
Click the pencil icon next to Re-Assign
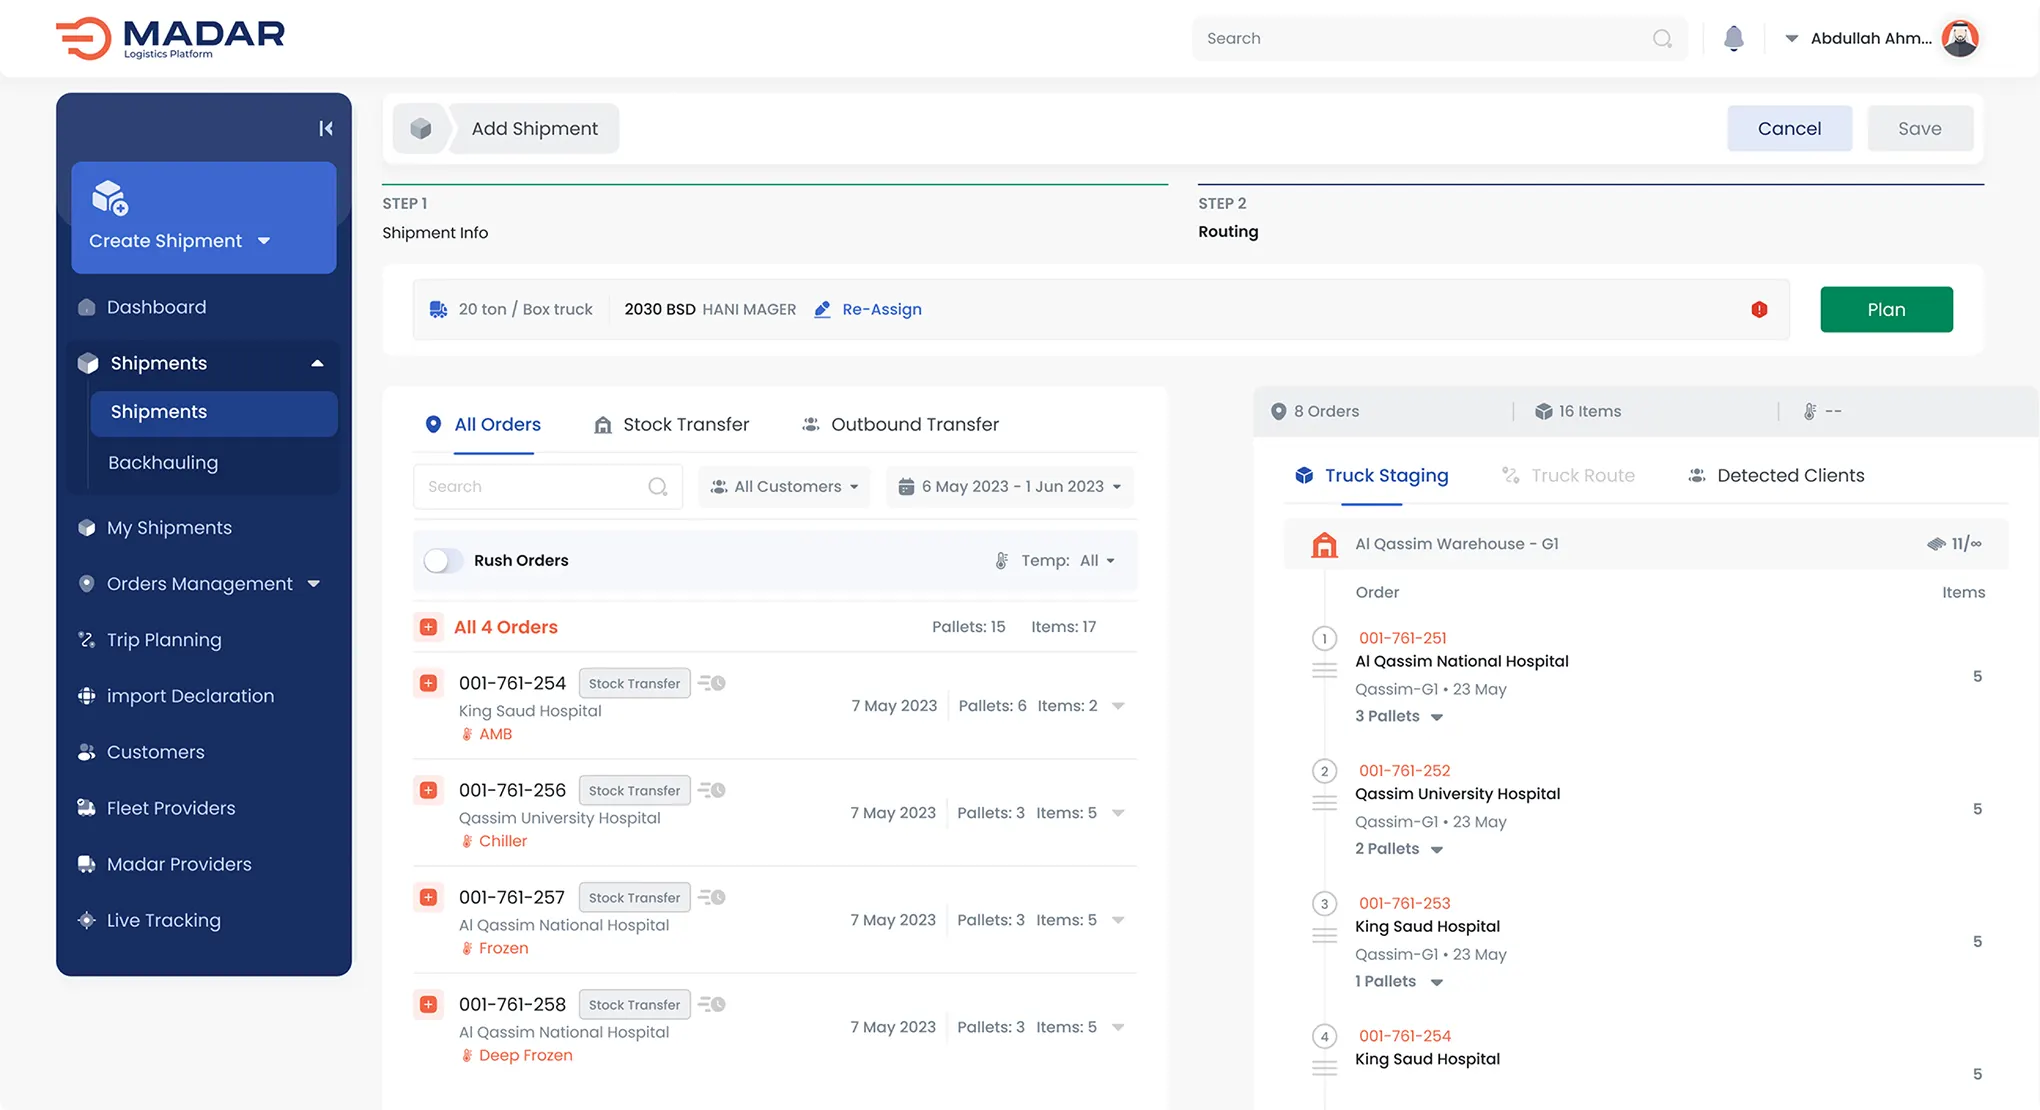point(822,309)
